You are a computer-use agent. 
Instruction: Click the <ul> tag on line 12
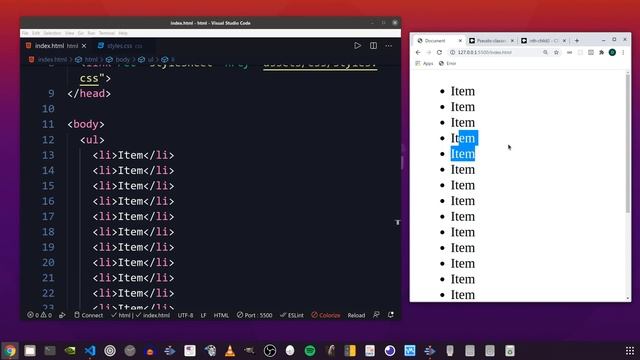tap(92, 140)
